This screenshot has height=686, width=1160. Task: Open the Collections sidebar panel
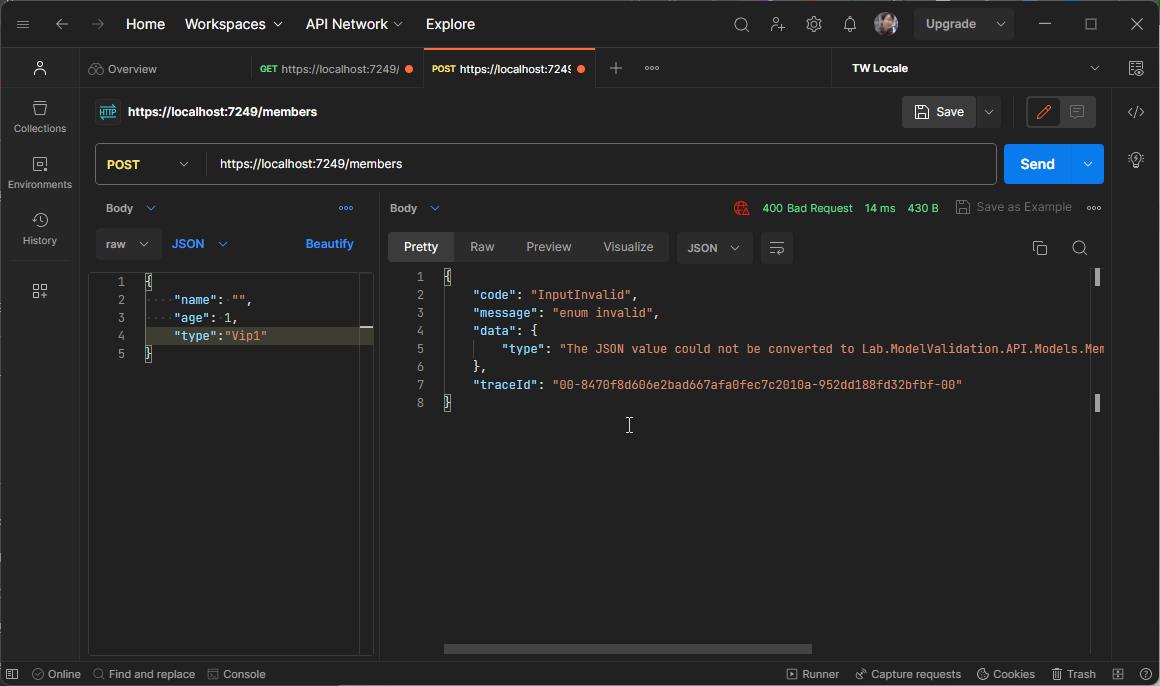(x=40, y=117)
